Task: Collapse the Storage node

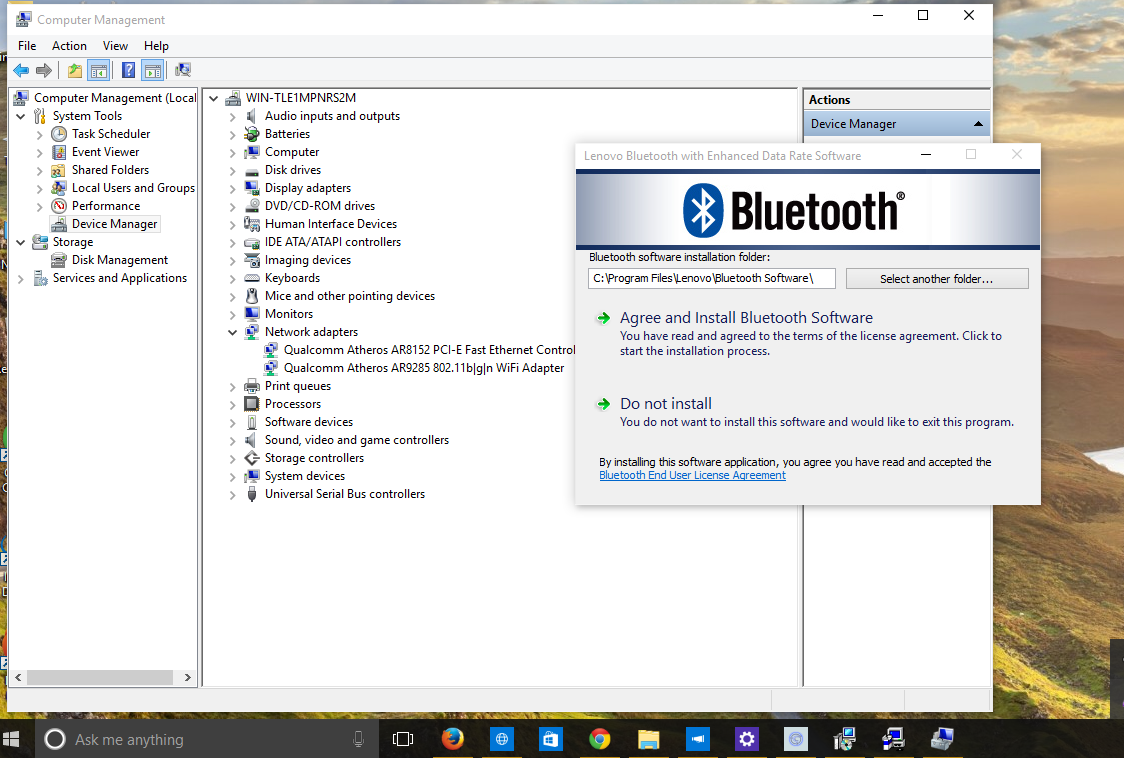Action: pos(21,242)
